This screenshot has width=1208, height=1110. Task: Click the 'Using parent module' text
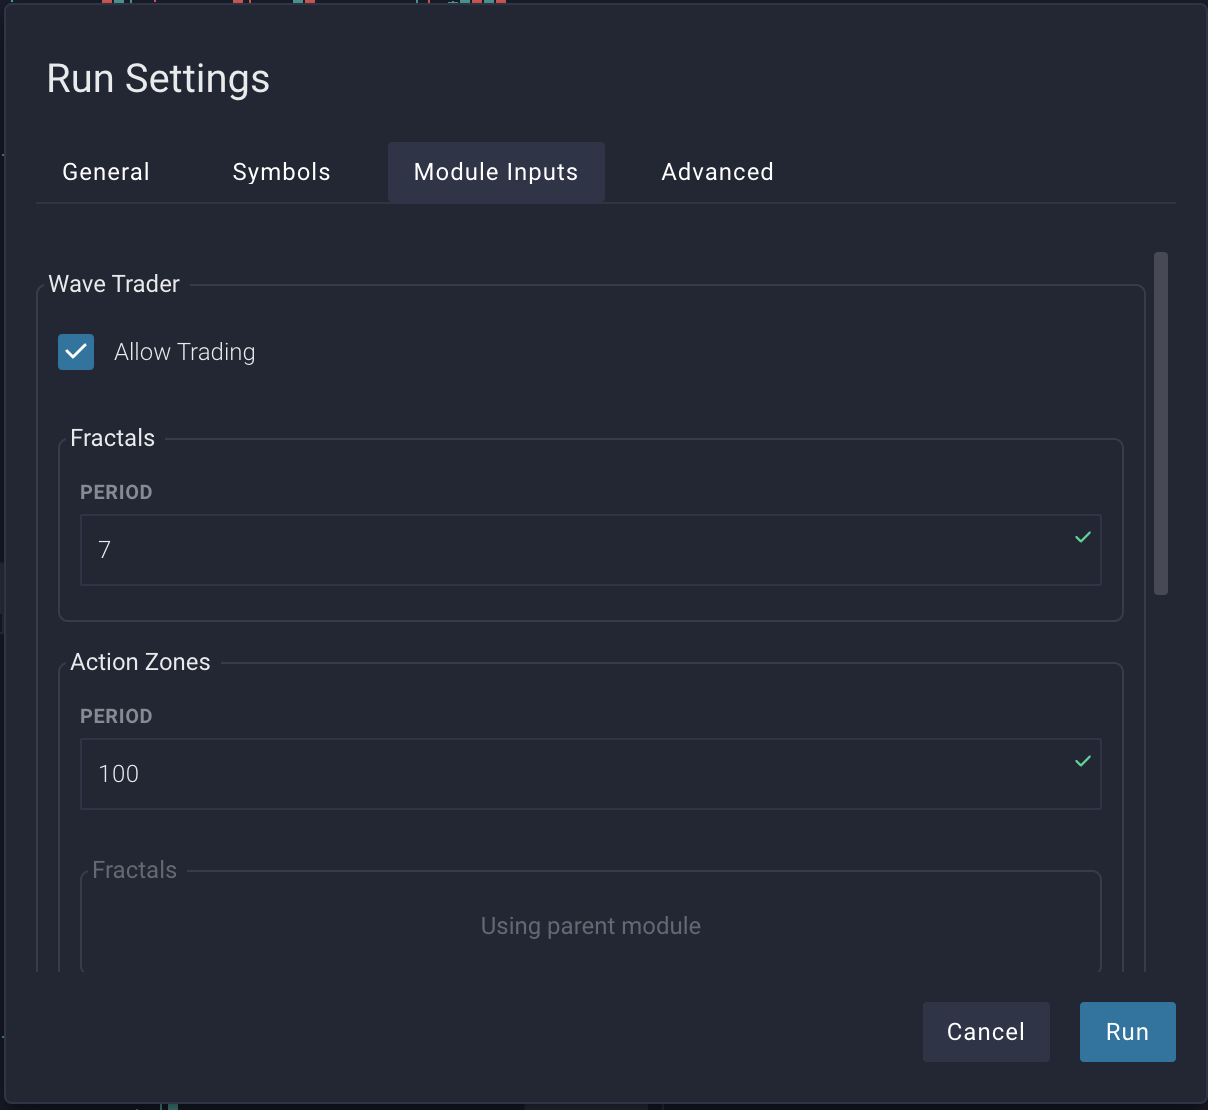[x=590, y=926]
